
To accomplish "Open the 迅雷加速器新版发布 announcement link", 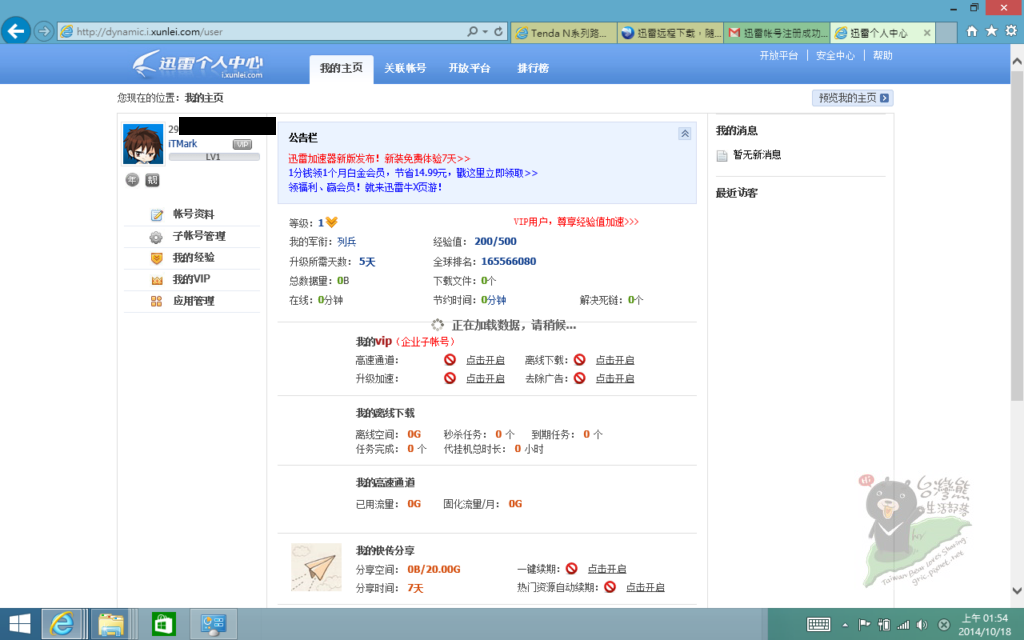I will pyautogui.click(x=379, y=159).
